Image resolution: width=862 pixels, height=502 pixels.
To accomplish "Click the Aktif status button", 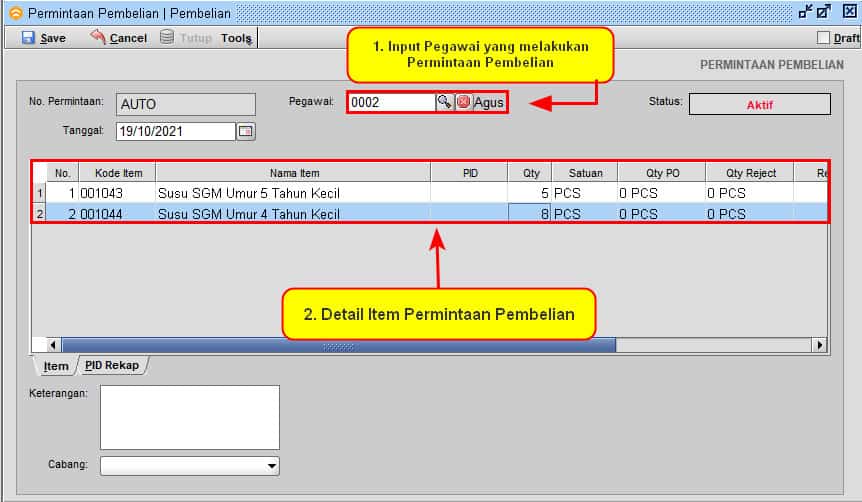I will pyautogui.click(x=759, y=104).
